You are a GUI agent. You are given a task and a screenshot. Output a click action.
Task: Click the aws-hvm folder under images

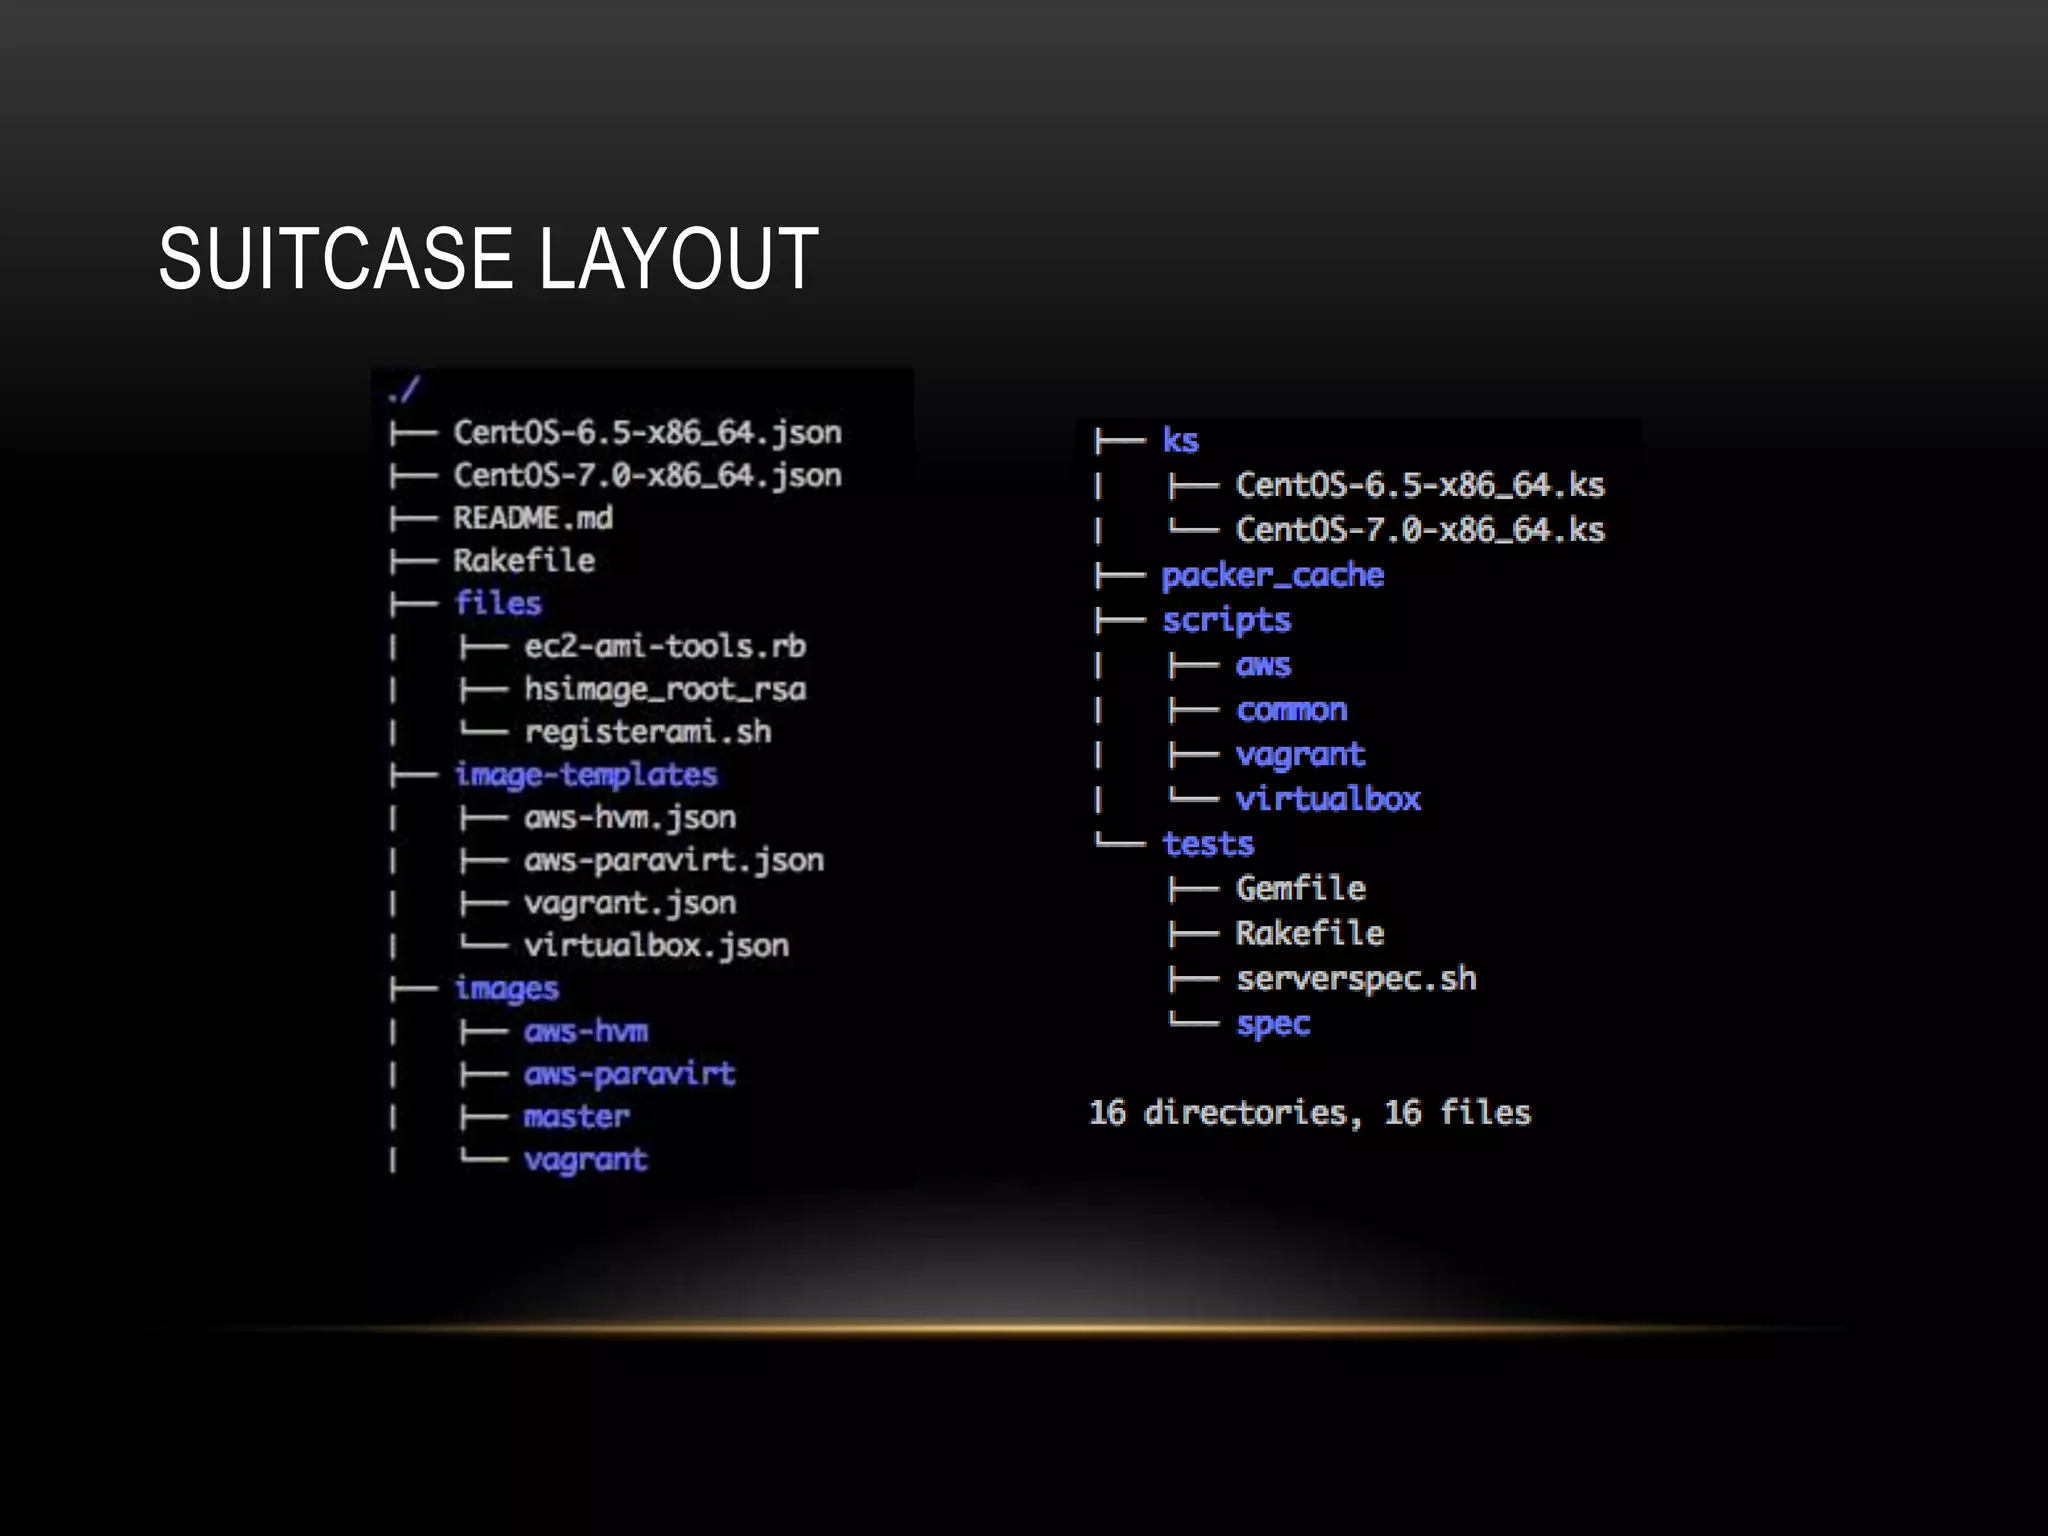586,1032
